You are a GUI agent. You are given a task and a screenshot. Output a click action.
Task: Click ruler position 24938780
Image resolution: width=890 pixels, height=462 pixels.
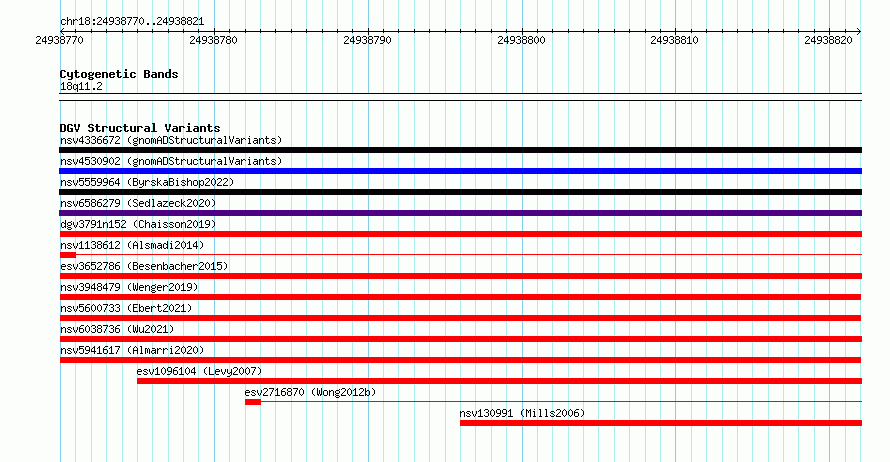click(x=213, y=40)
